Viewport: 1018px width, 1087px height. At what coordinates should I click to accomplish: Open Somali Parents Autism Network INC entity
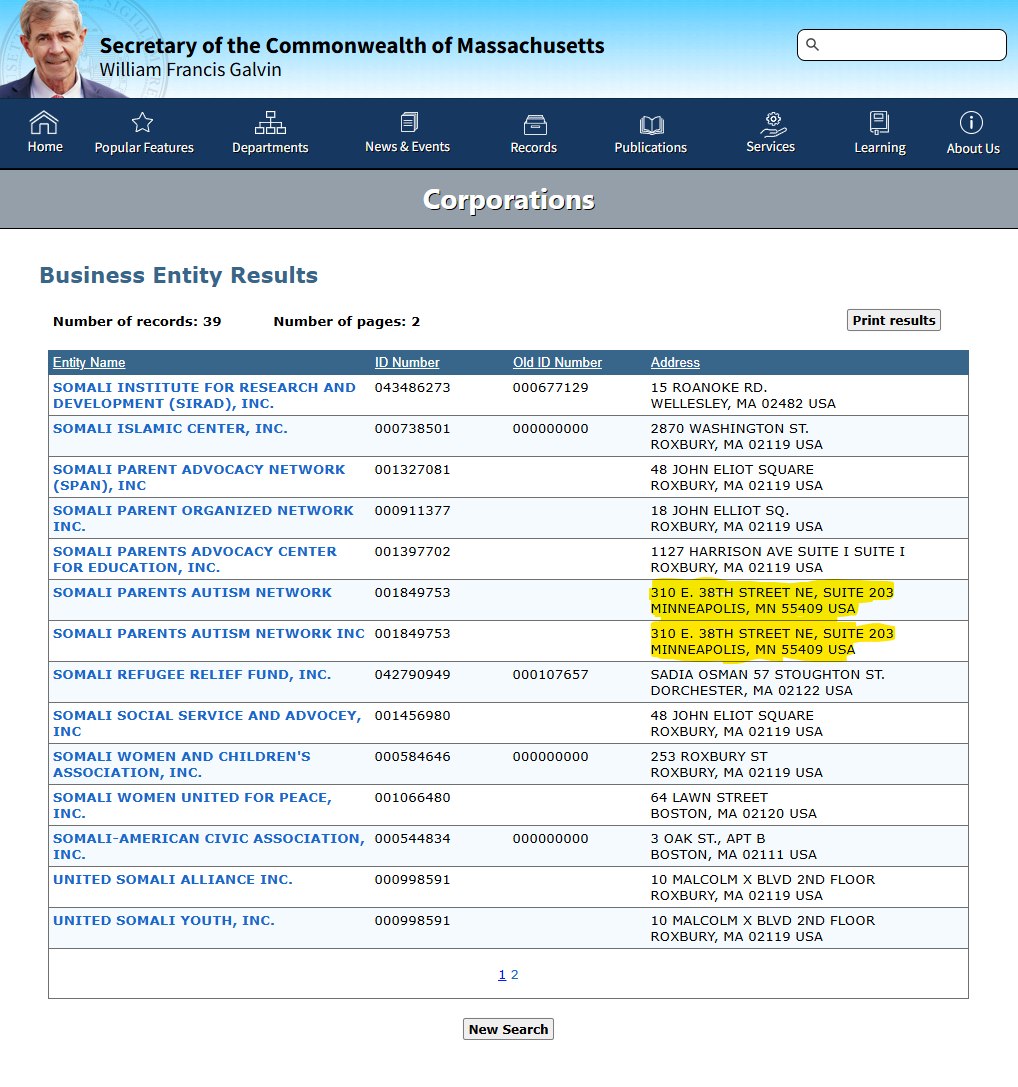point(209,634)
